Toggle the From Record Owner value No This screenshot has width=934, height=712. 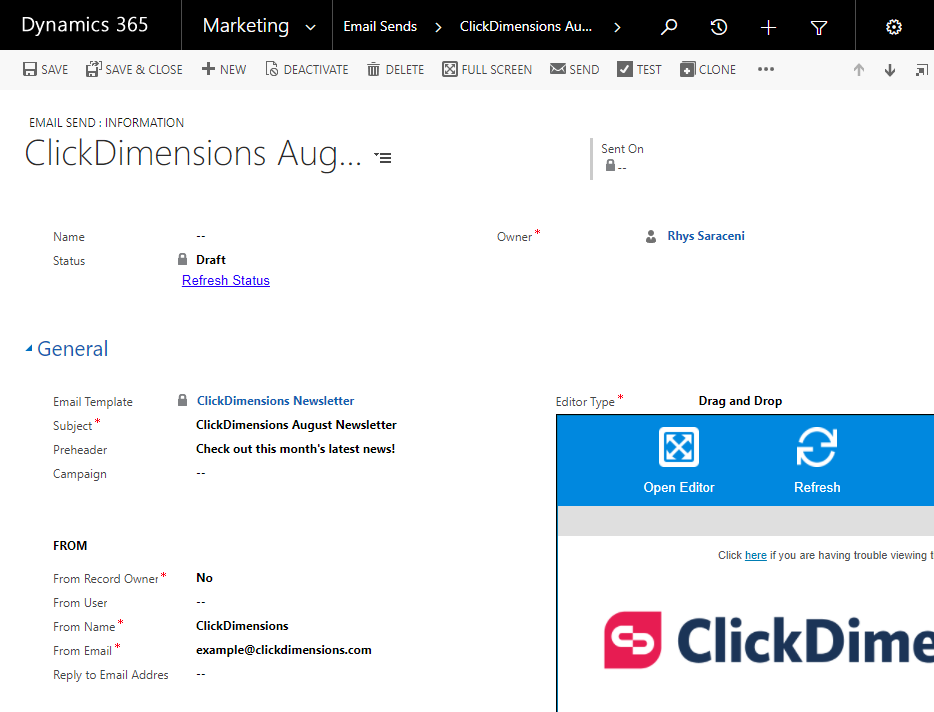204,578
